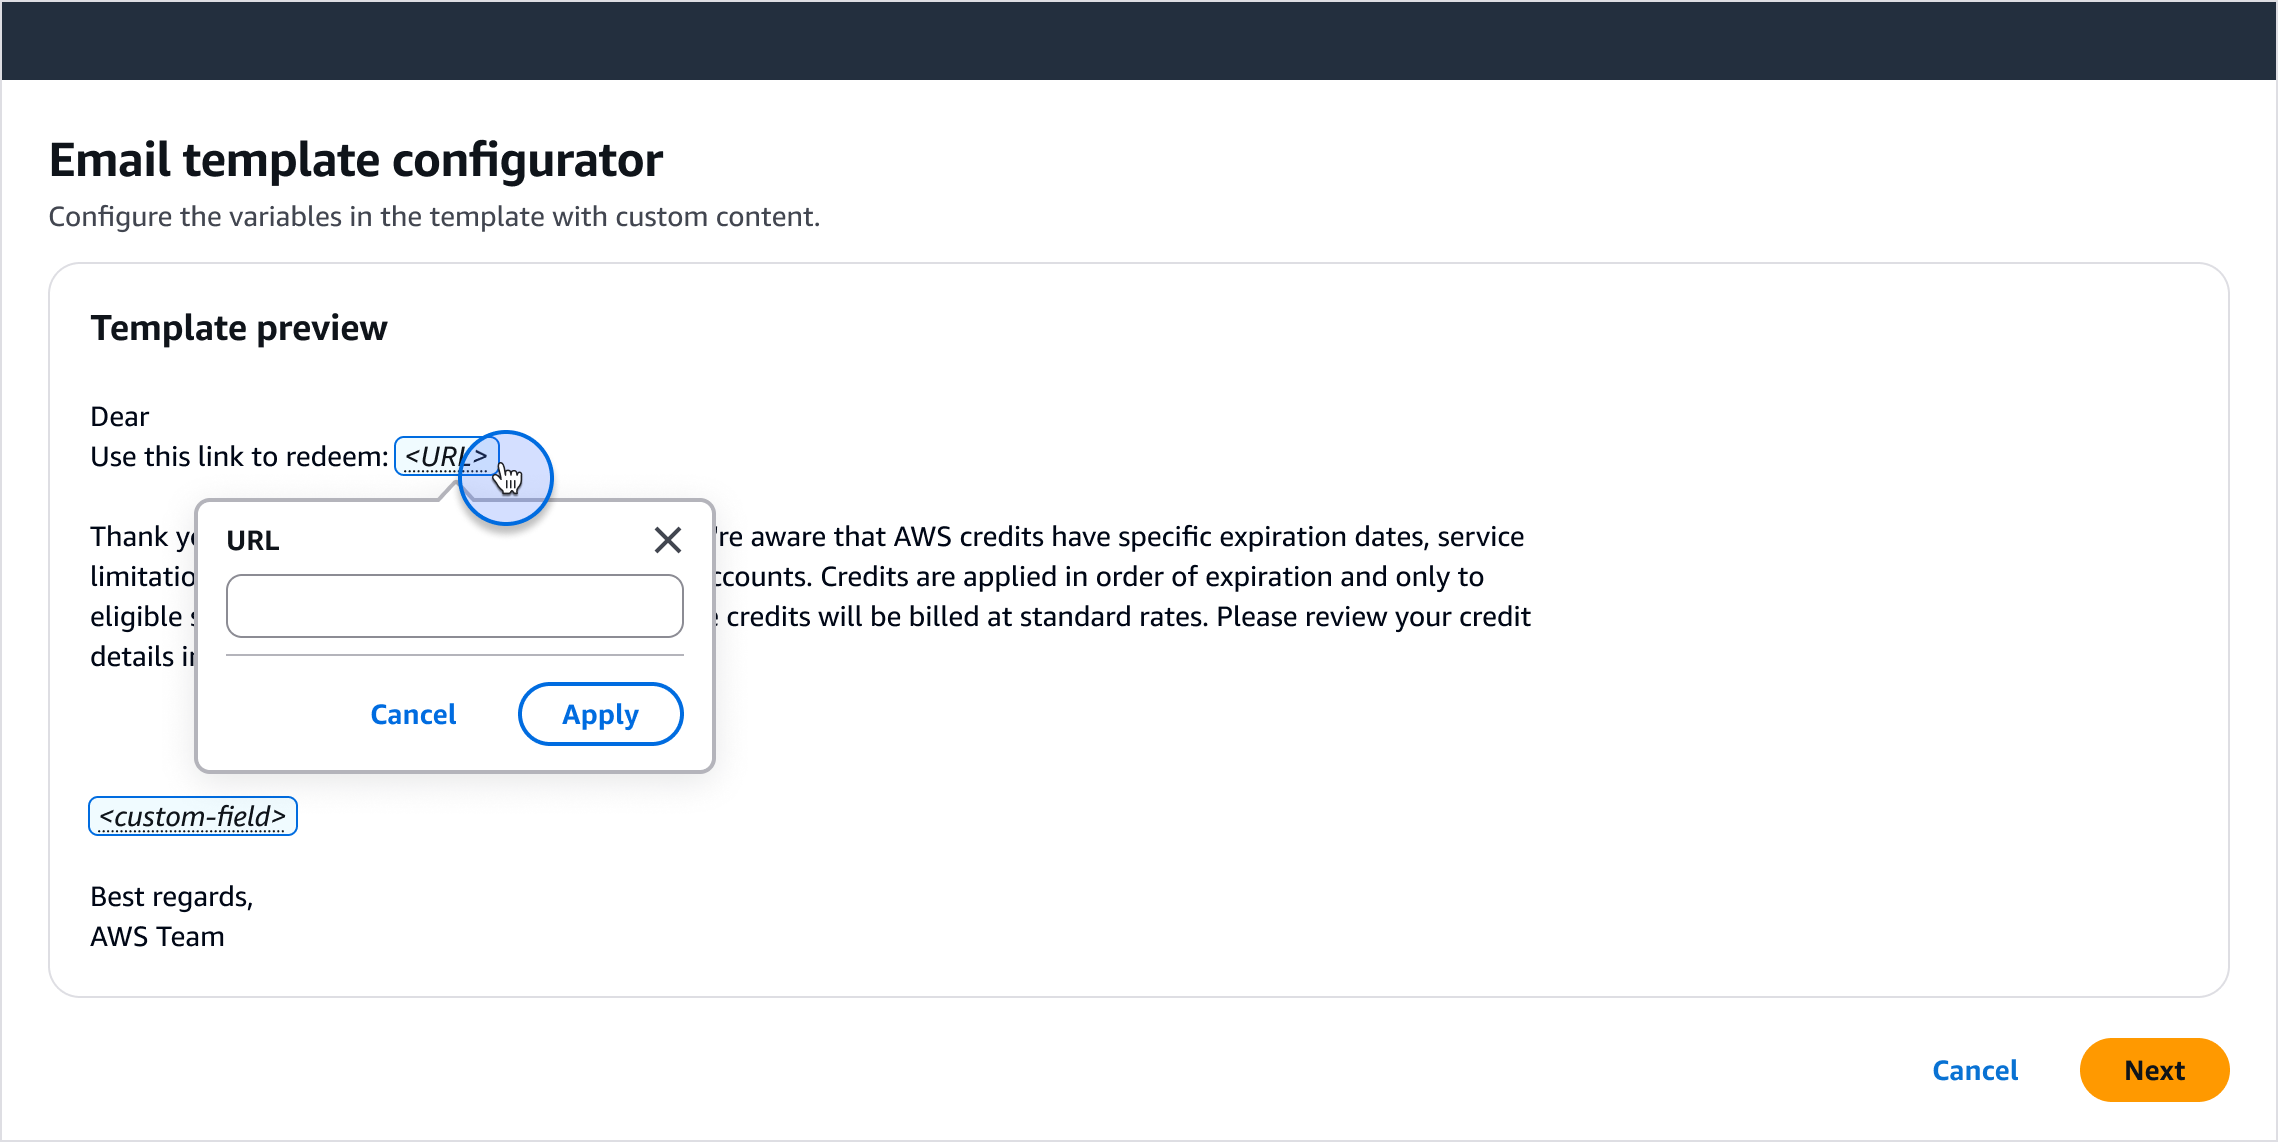
Task: Click the <URL> variable placeholder
Action: click(446, 457)
